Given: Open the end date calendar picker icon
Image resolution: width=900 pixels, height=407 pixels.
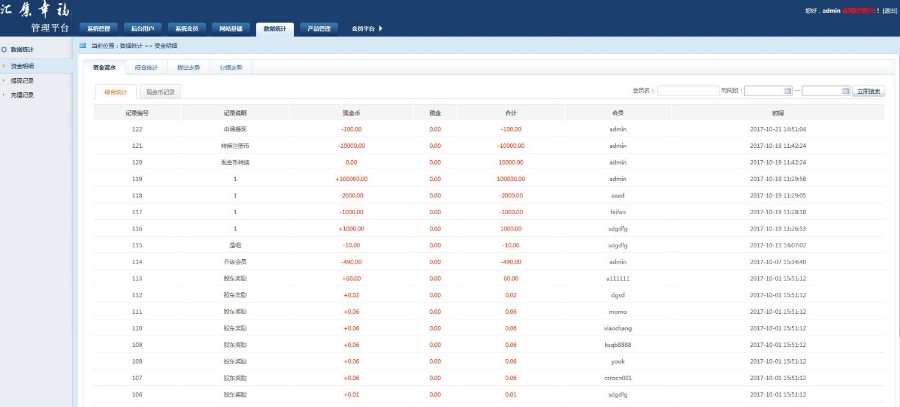Looking at the screenshot, I should pos(845,91).
